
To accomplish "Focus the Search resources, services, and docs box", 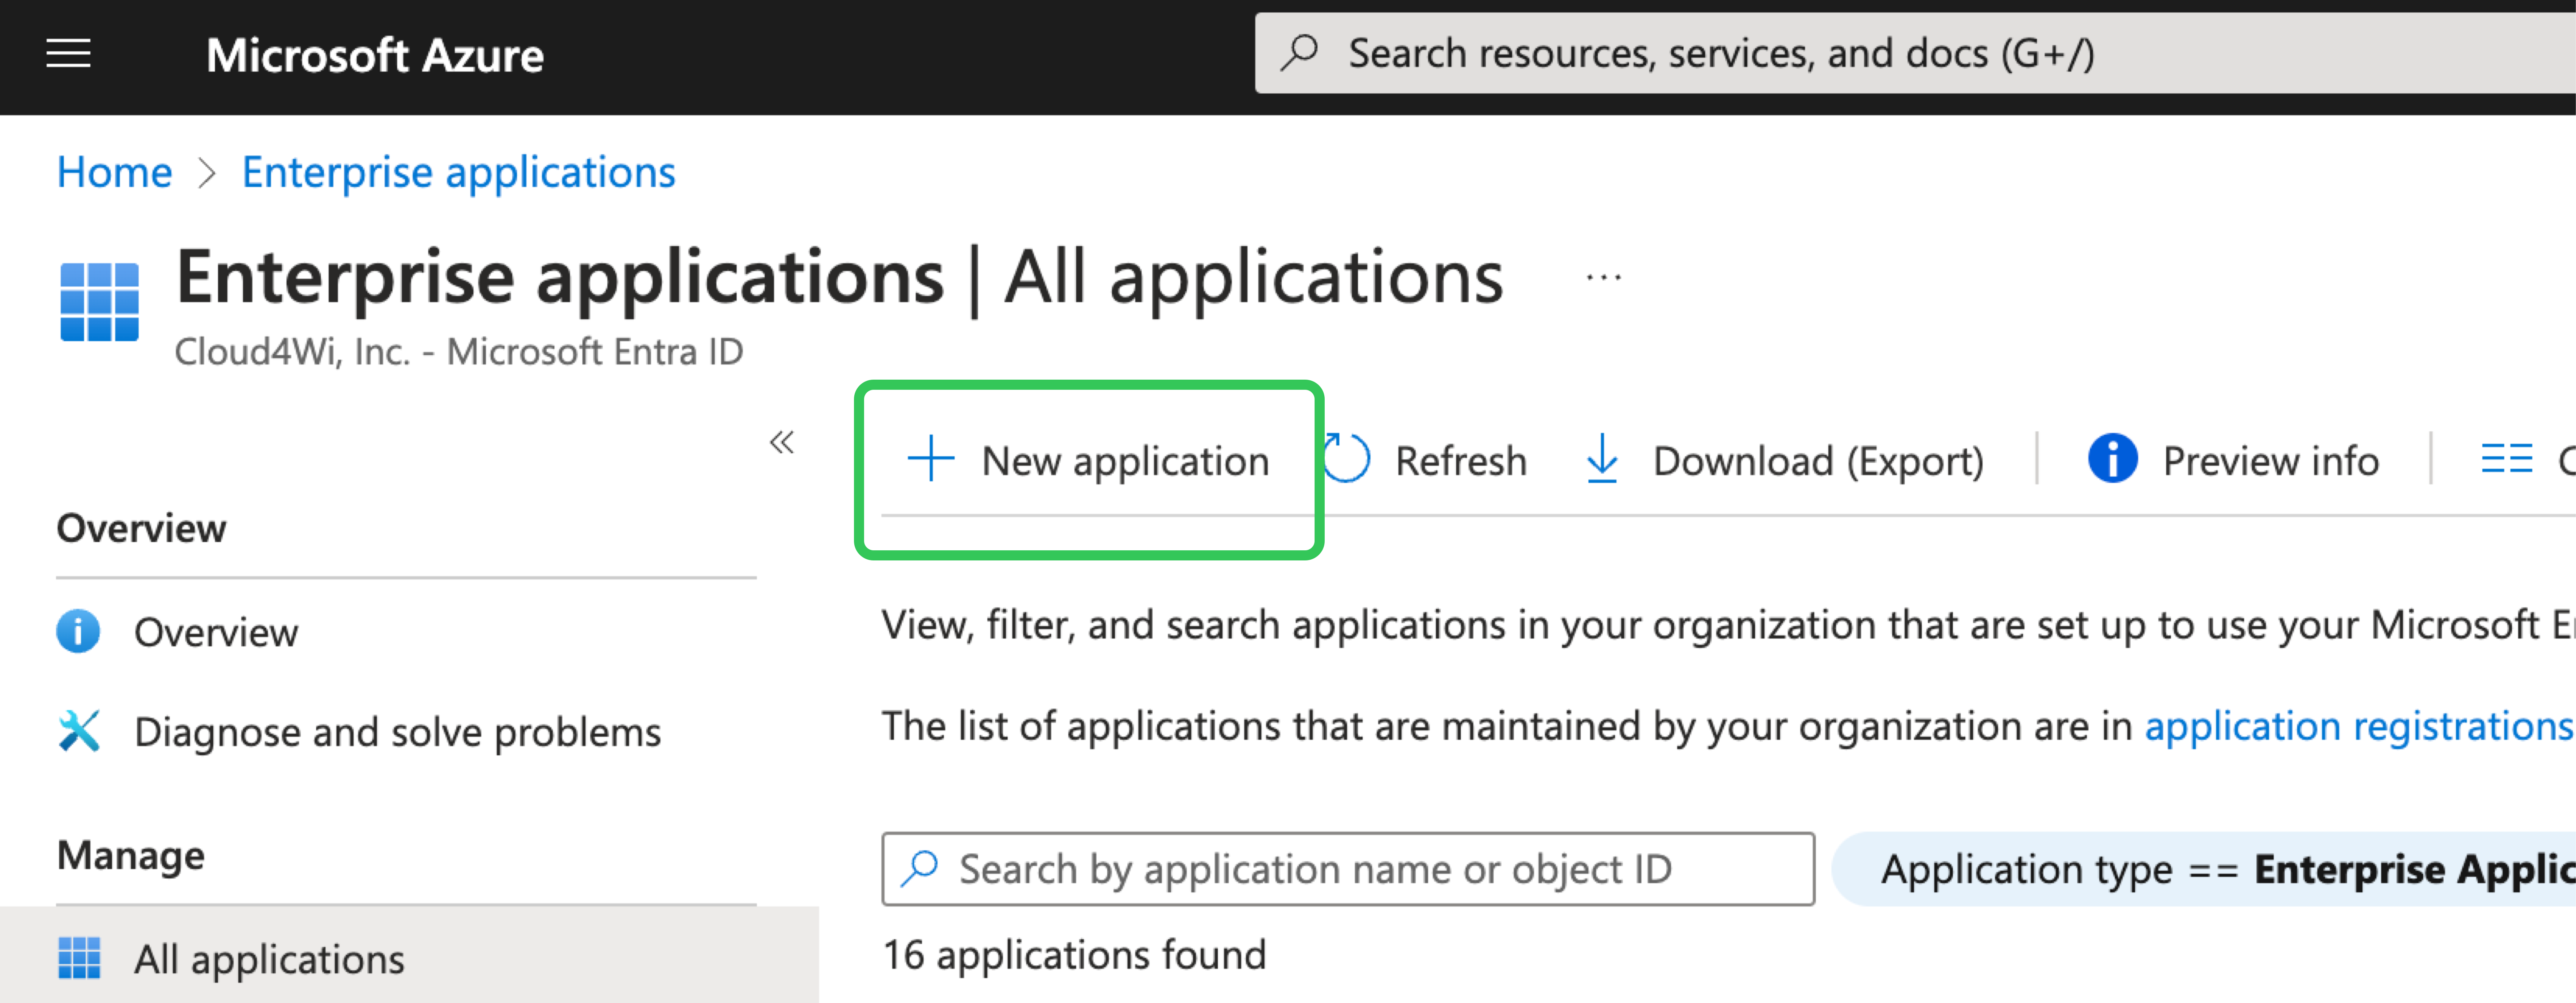I will tap(1915, 53).
